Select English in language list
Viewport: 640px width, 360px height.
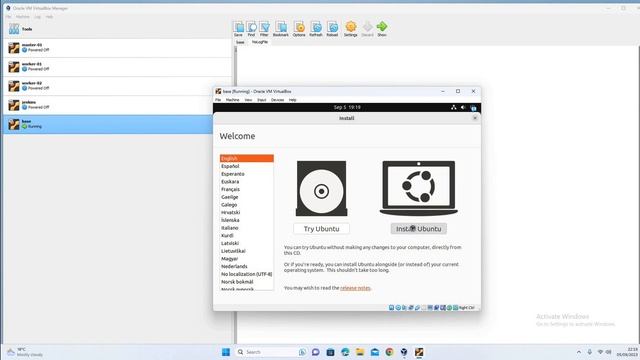click(247, 158)
